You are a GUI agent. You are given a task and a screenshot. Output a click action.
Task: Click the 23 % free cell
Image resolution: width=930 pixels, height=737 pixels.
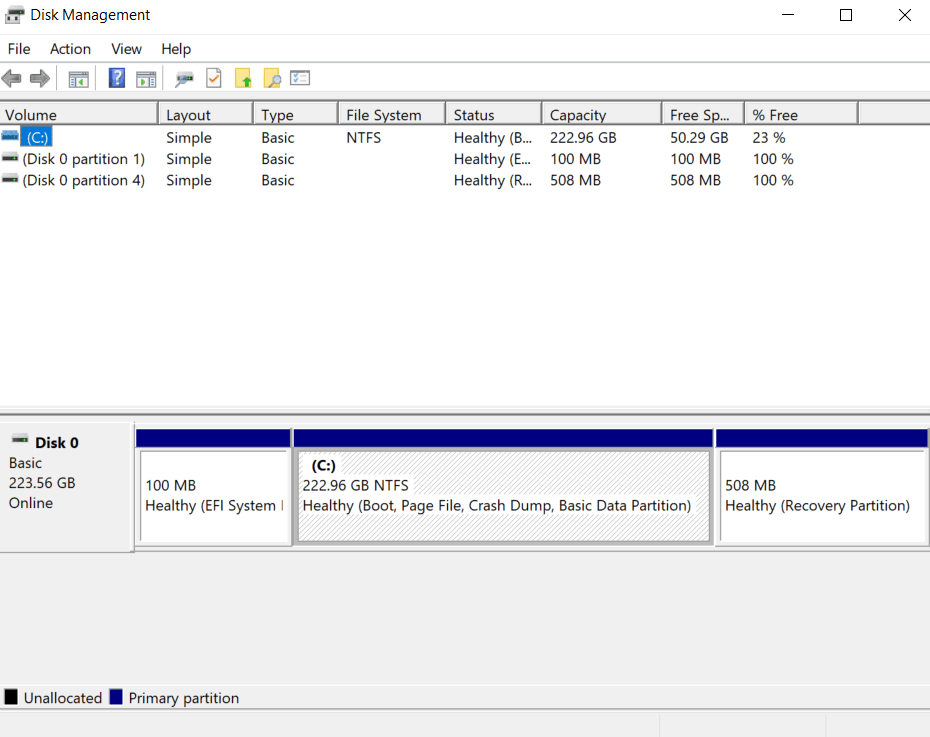769,138
